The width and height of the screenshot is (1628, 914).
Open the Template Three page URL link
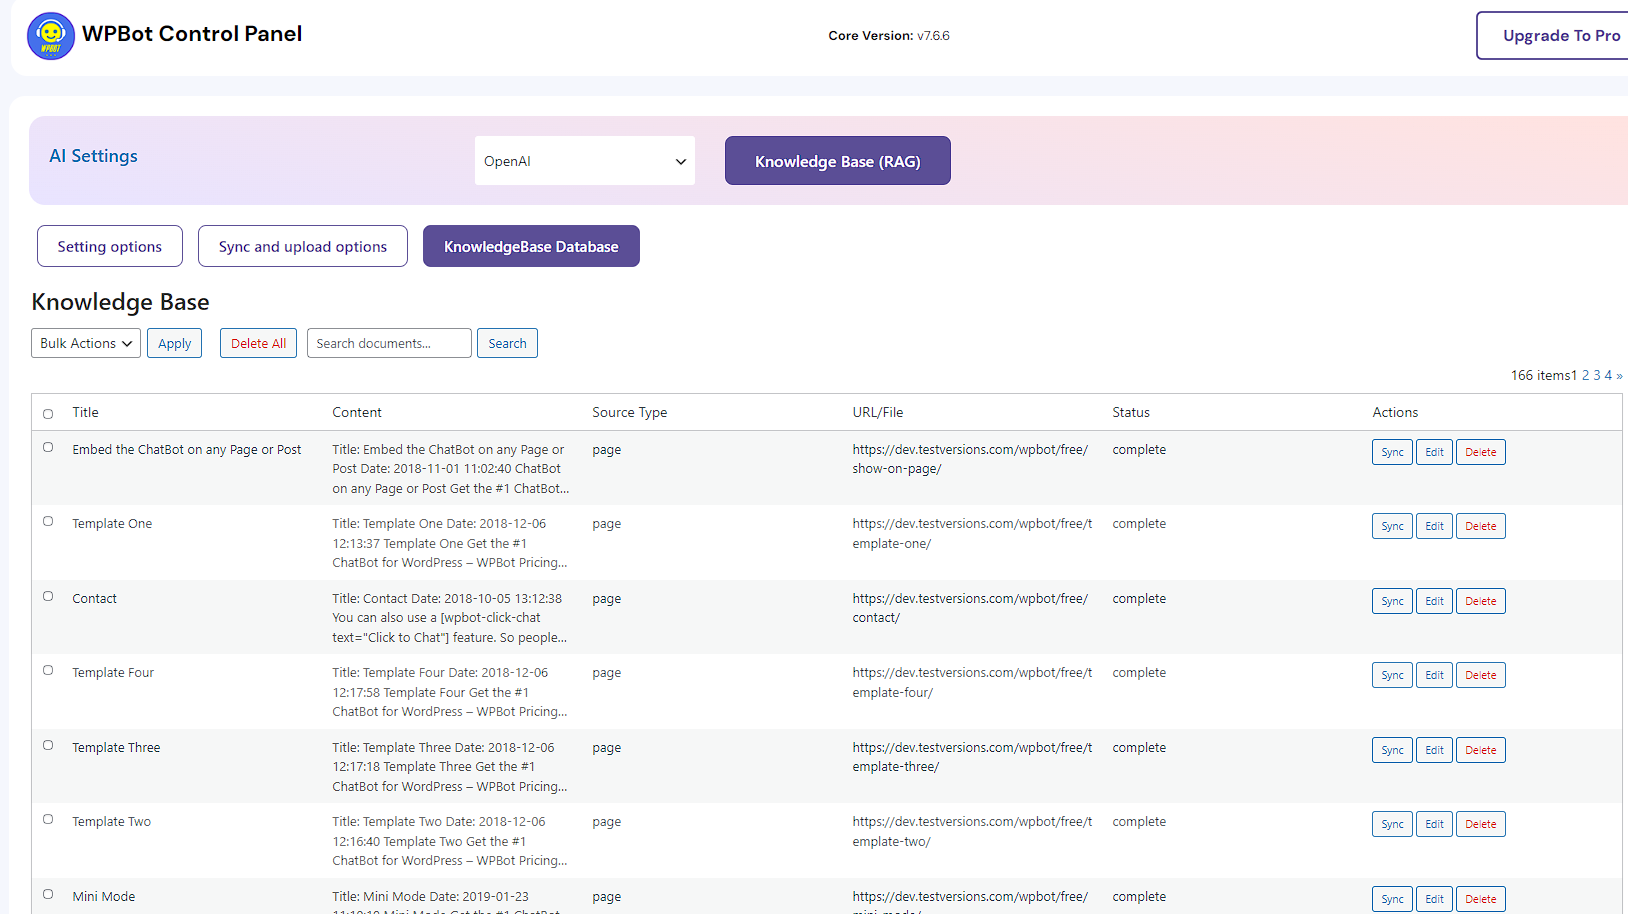(x=971, y=757)
